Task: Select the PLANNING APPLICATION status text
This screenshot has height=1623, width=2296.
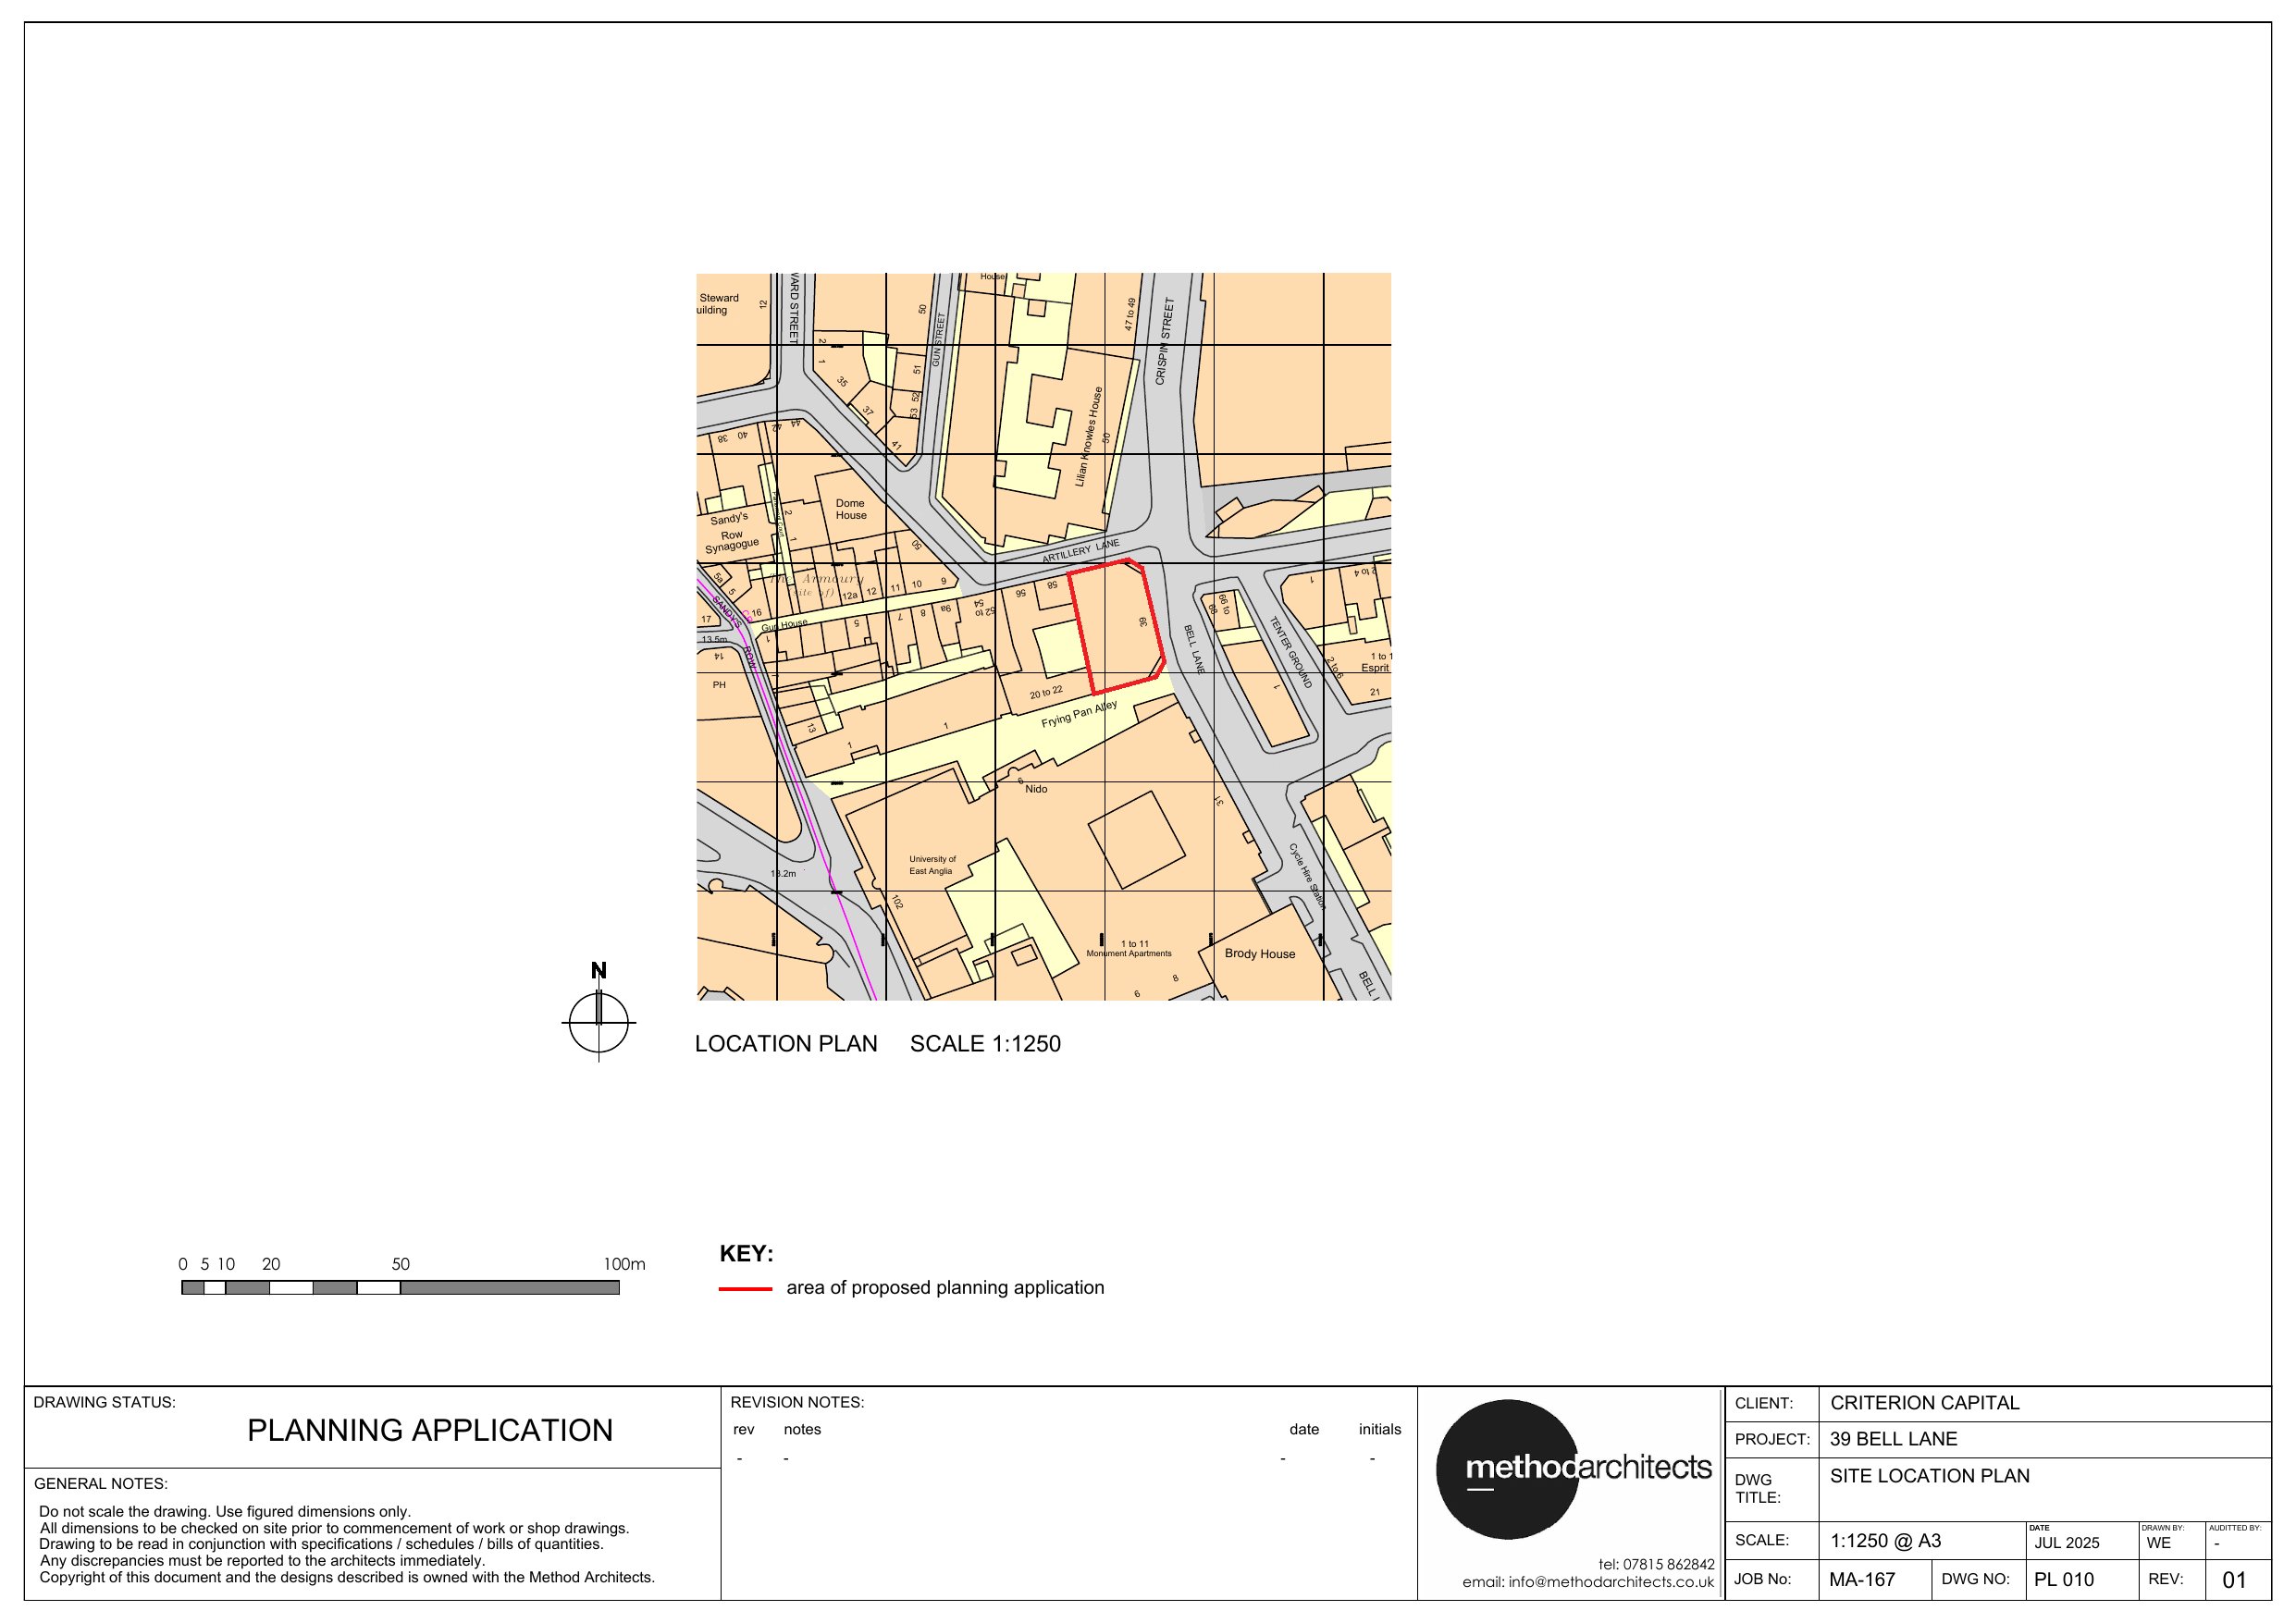Action: (x=430, y=1430)
